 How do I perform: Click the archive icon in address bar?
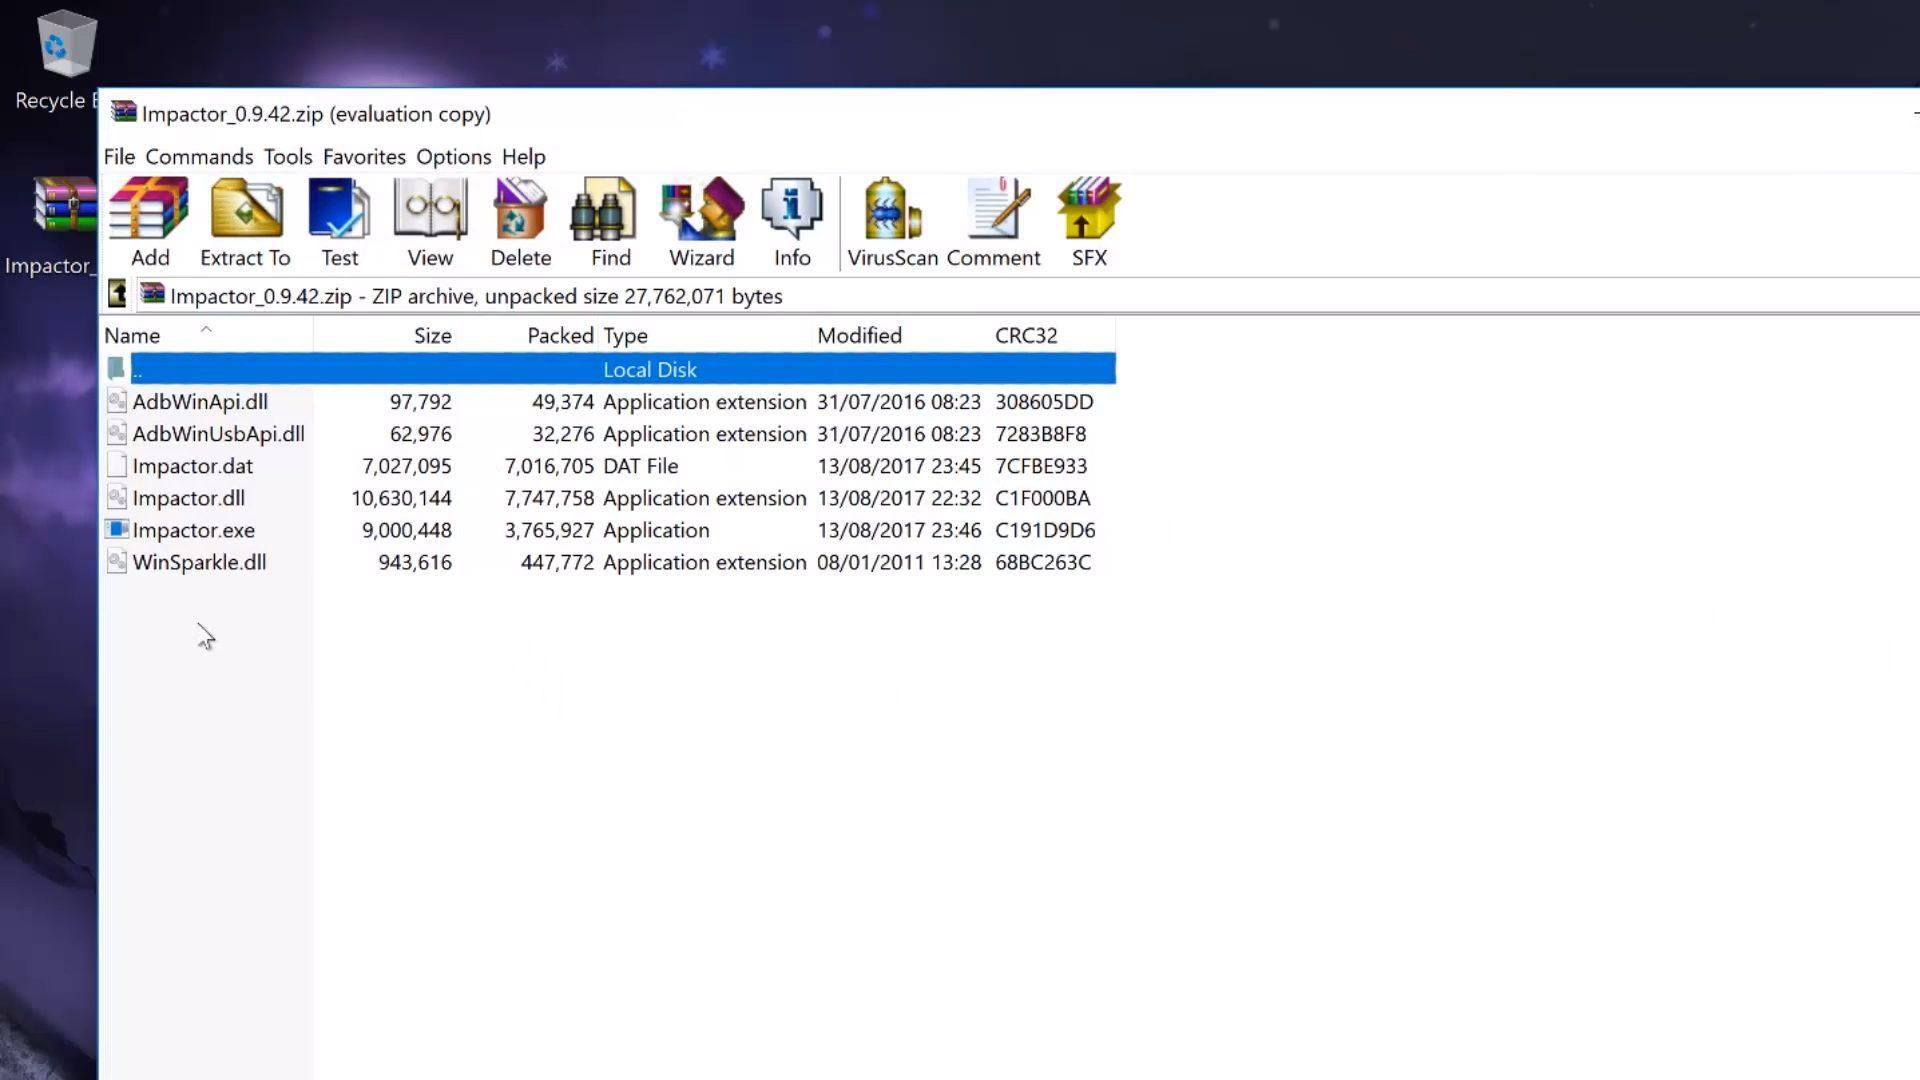pyautogui.click(x=152, y=294)
